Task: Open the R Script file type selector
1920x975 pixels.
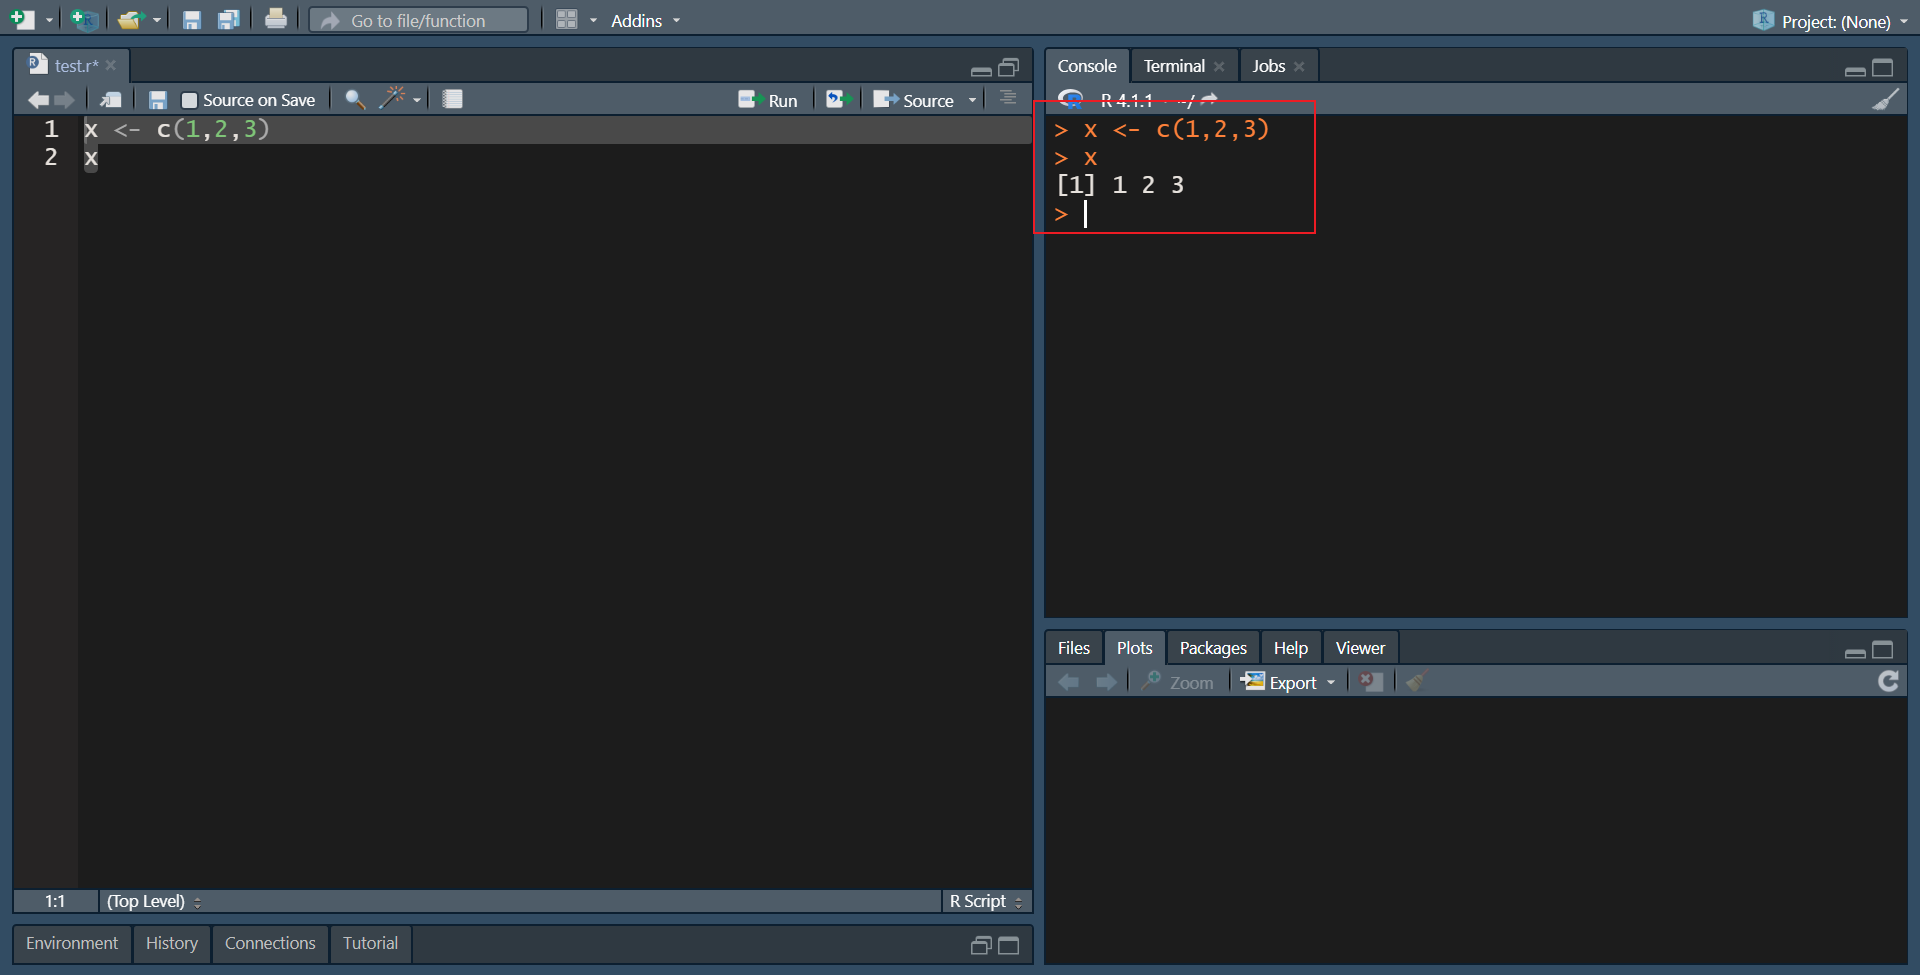Action: (x=986, y=901)
